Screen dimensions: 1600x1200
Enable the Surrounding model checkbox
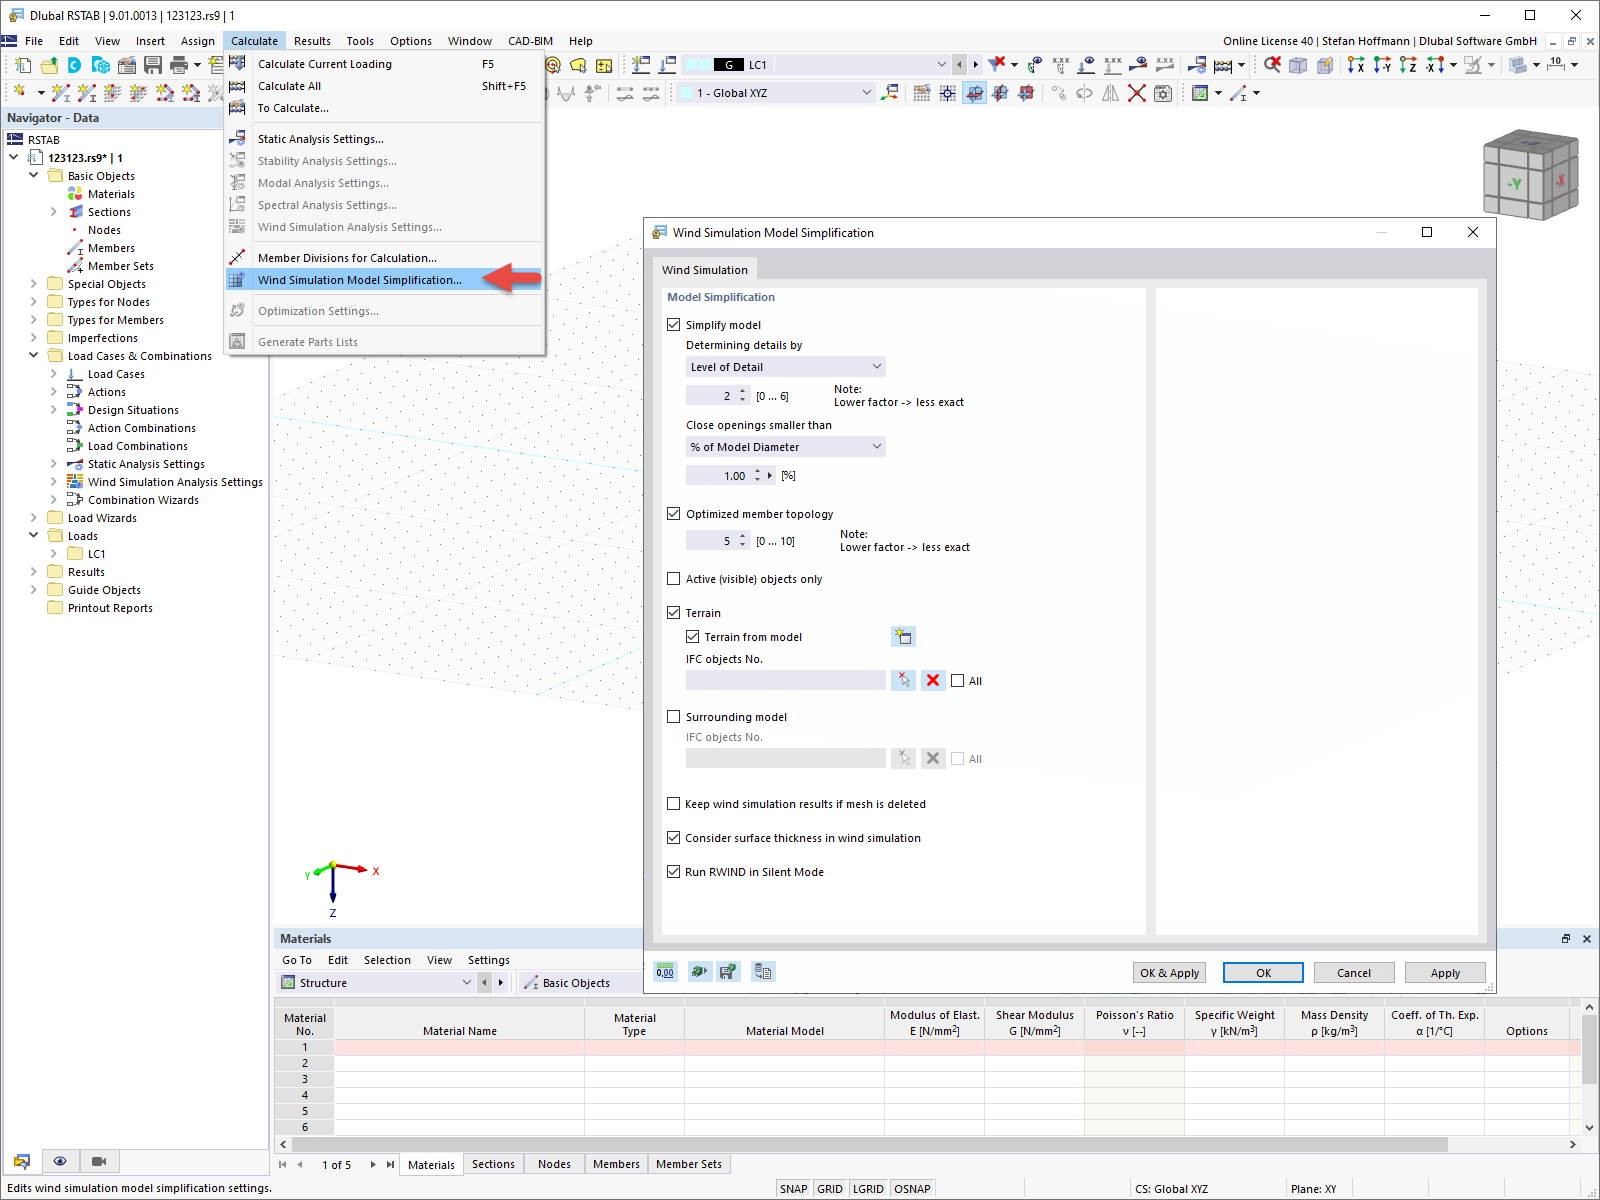pos(674,717)
